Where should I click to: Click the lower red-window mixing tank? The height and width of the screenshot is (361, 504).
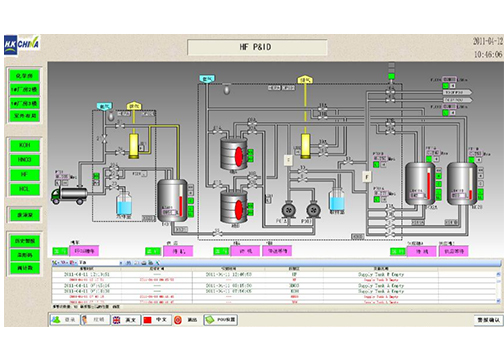(x=234, y=207)
